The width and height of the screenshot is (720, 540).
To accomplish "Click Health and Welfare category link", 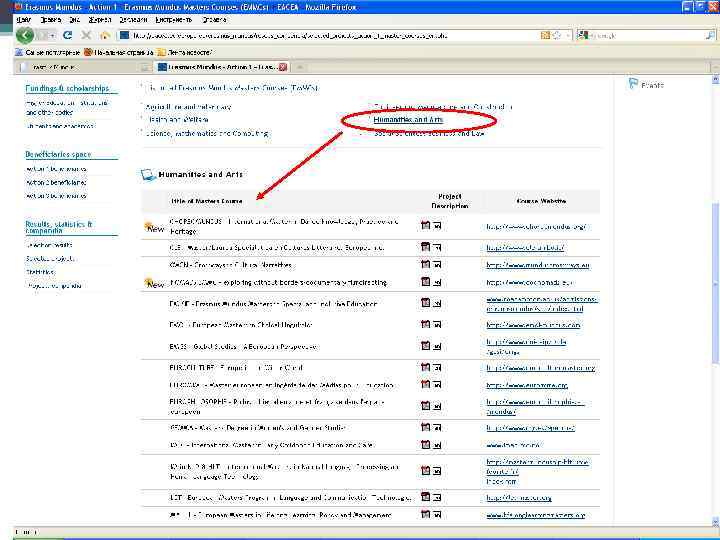I will (177, 119).
